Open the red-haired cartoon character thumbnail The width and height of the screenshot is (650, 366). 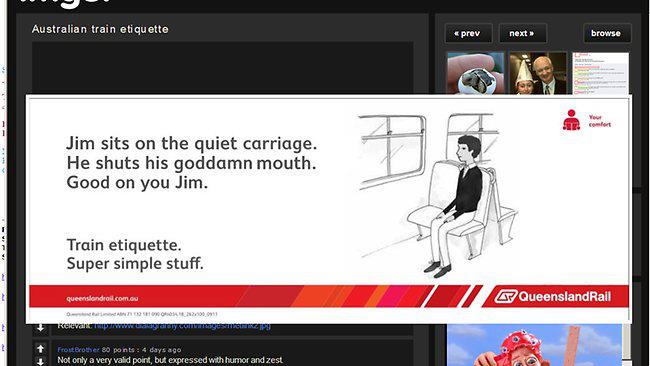534,345
